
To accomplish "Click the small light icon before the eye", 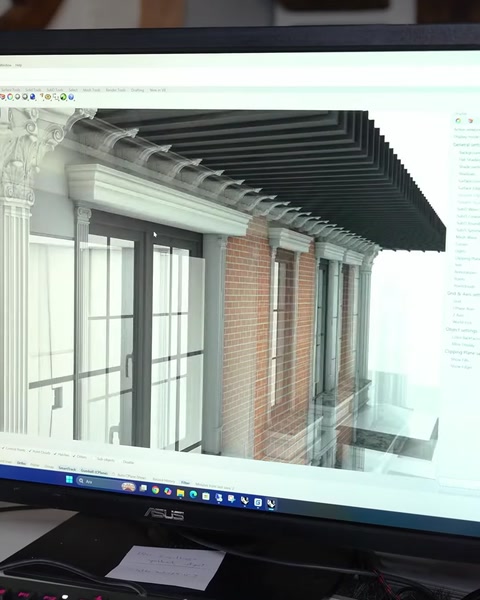I will [x=41, y=96].
